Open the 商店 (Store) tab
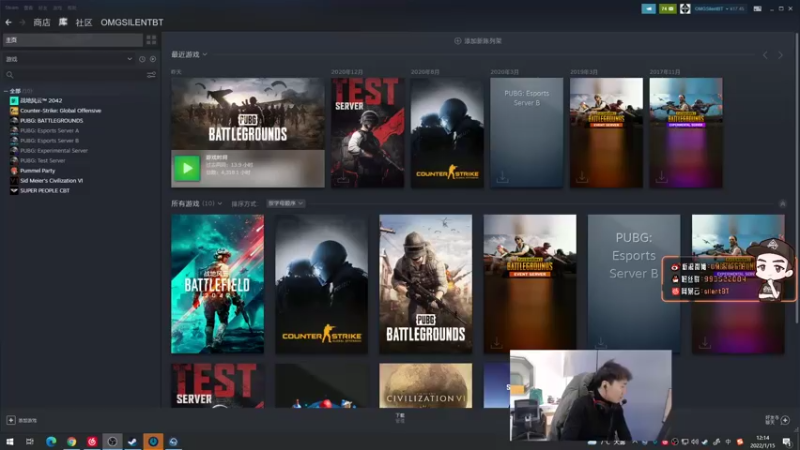 (42, 22)
